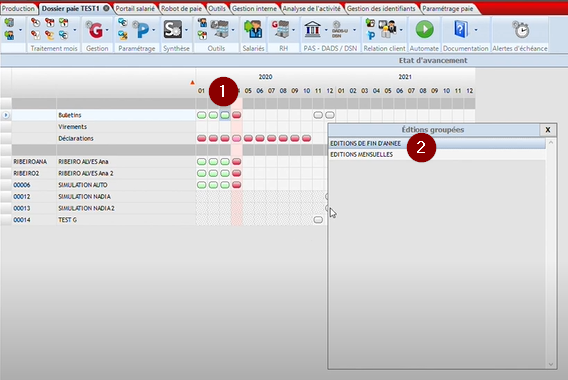Open the Analyse de l'activité tab
The height and width of the screenshot is (380, 568).
coord(312,8)
